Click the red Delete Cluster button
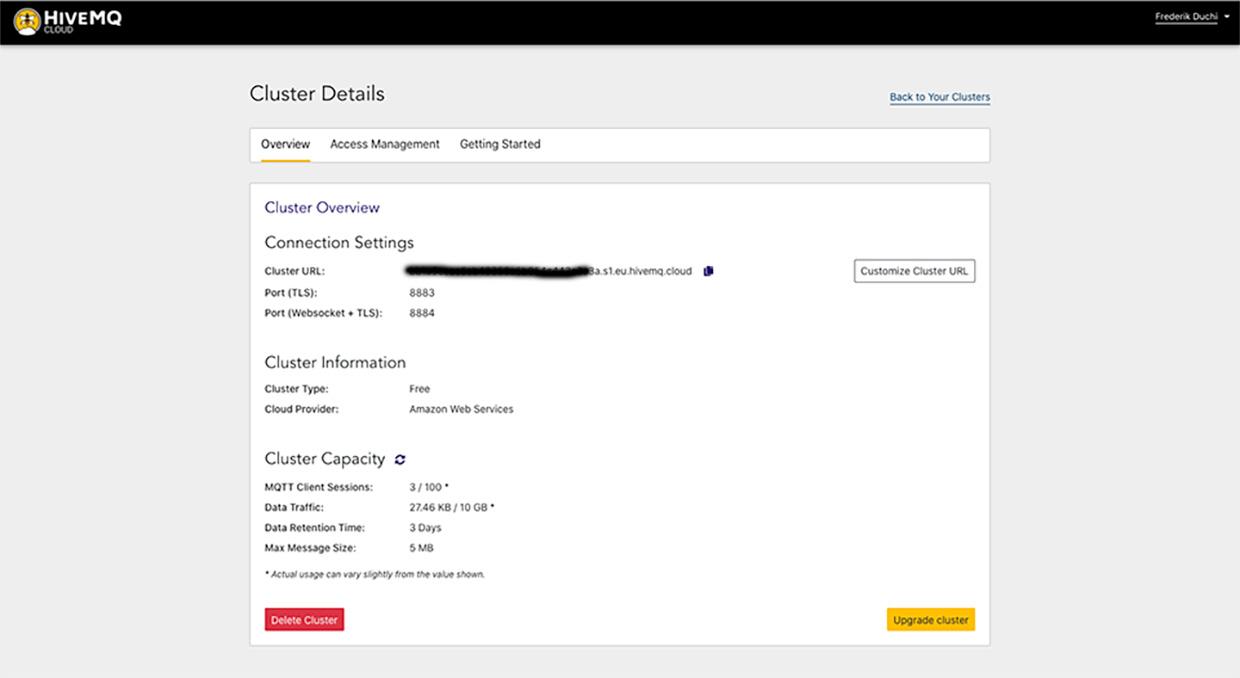Screen dimensions: 1240x678 click(304, 620)
